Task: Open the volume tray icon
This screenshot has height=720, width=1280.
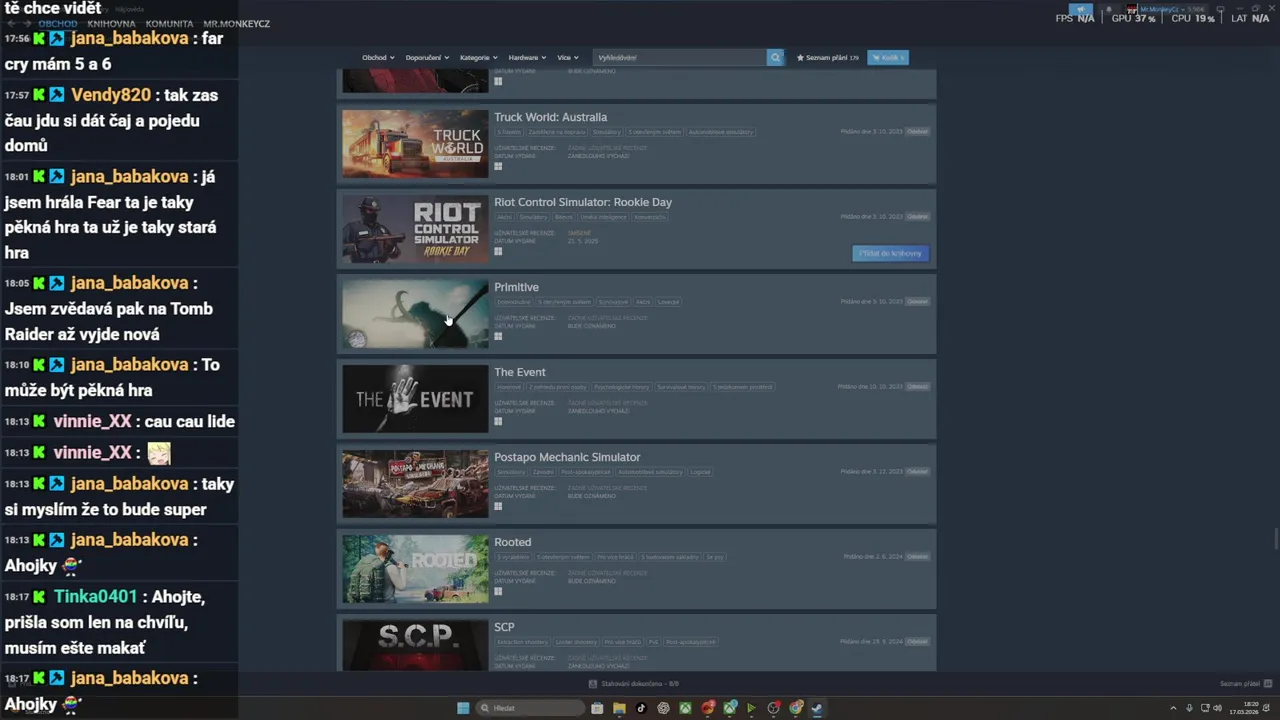Action: [1217, 708]
